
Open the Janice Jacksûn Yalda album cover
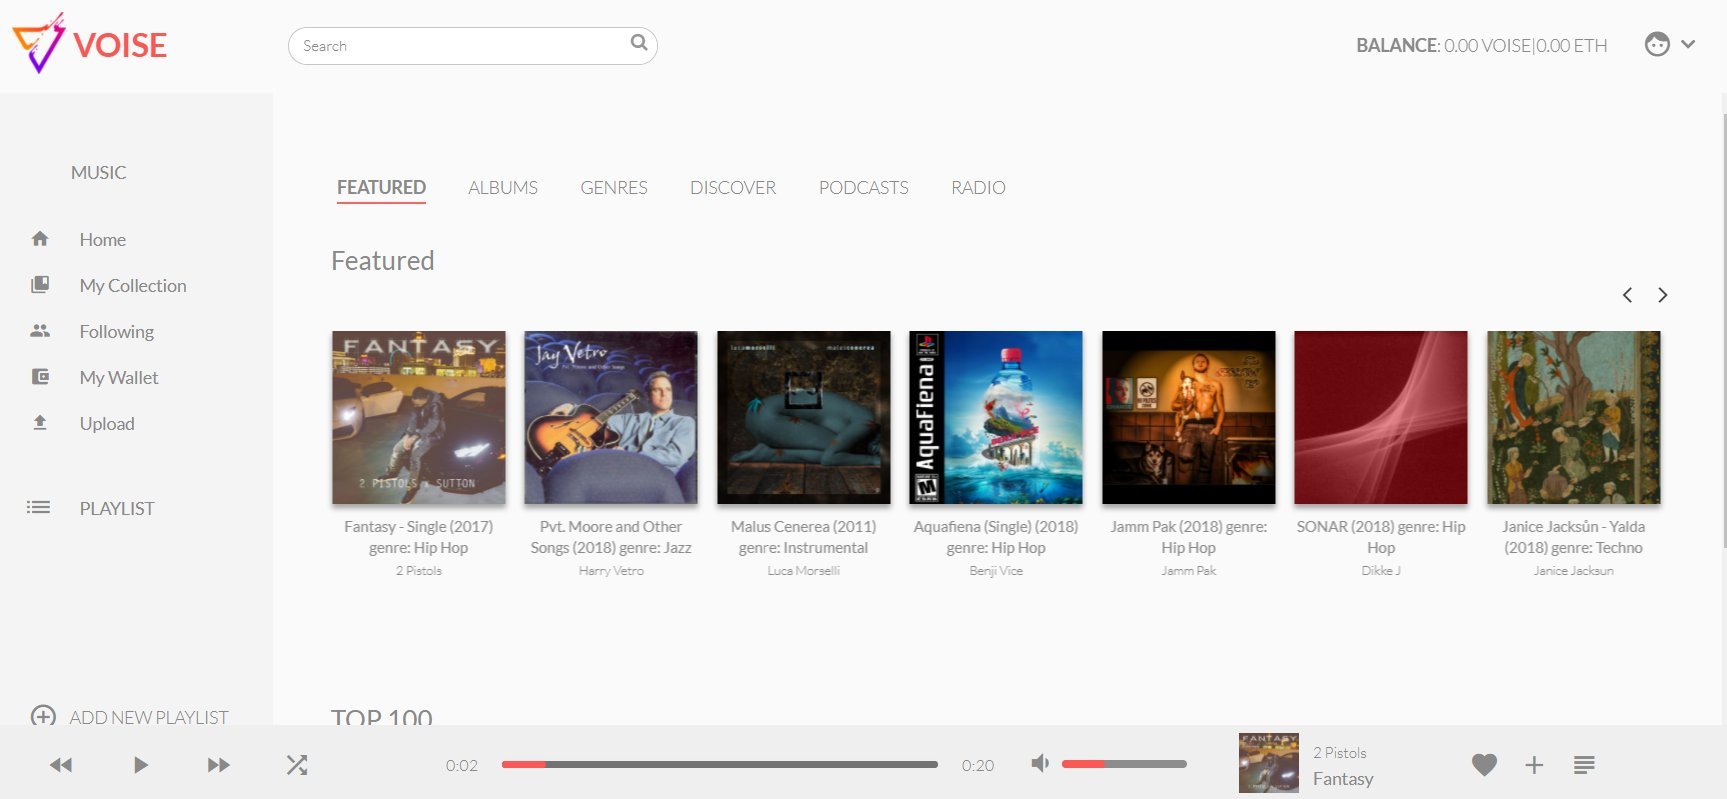1574,417
